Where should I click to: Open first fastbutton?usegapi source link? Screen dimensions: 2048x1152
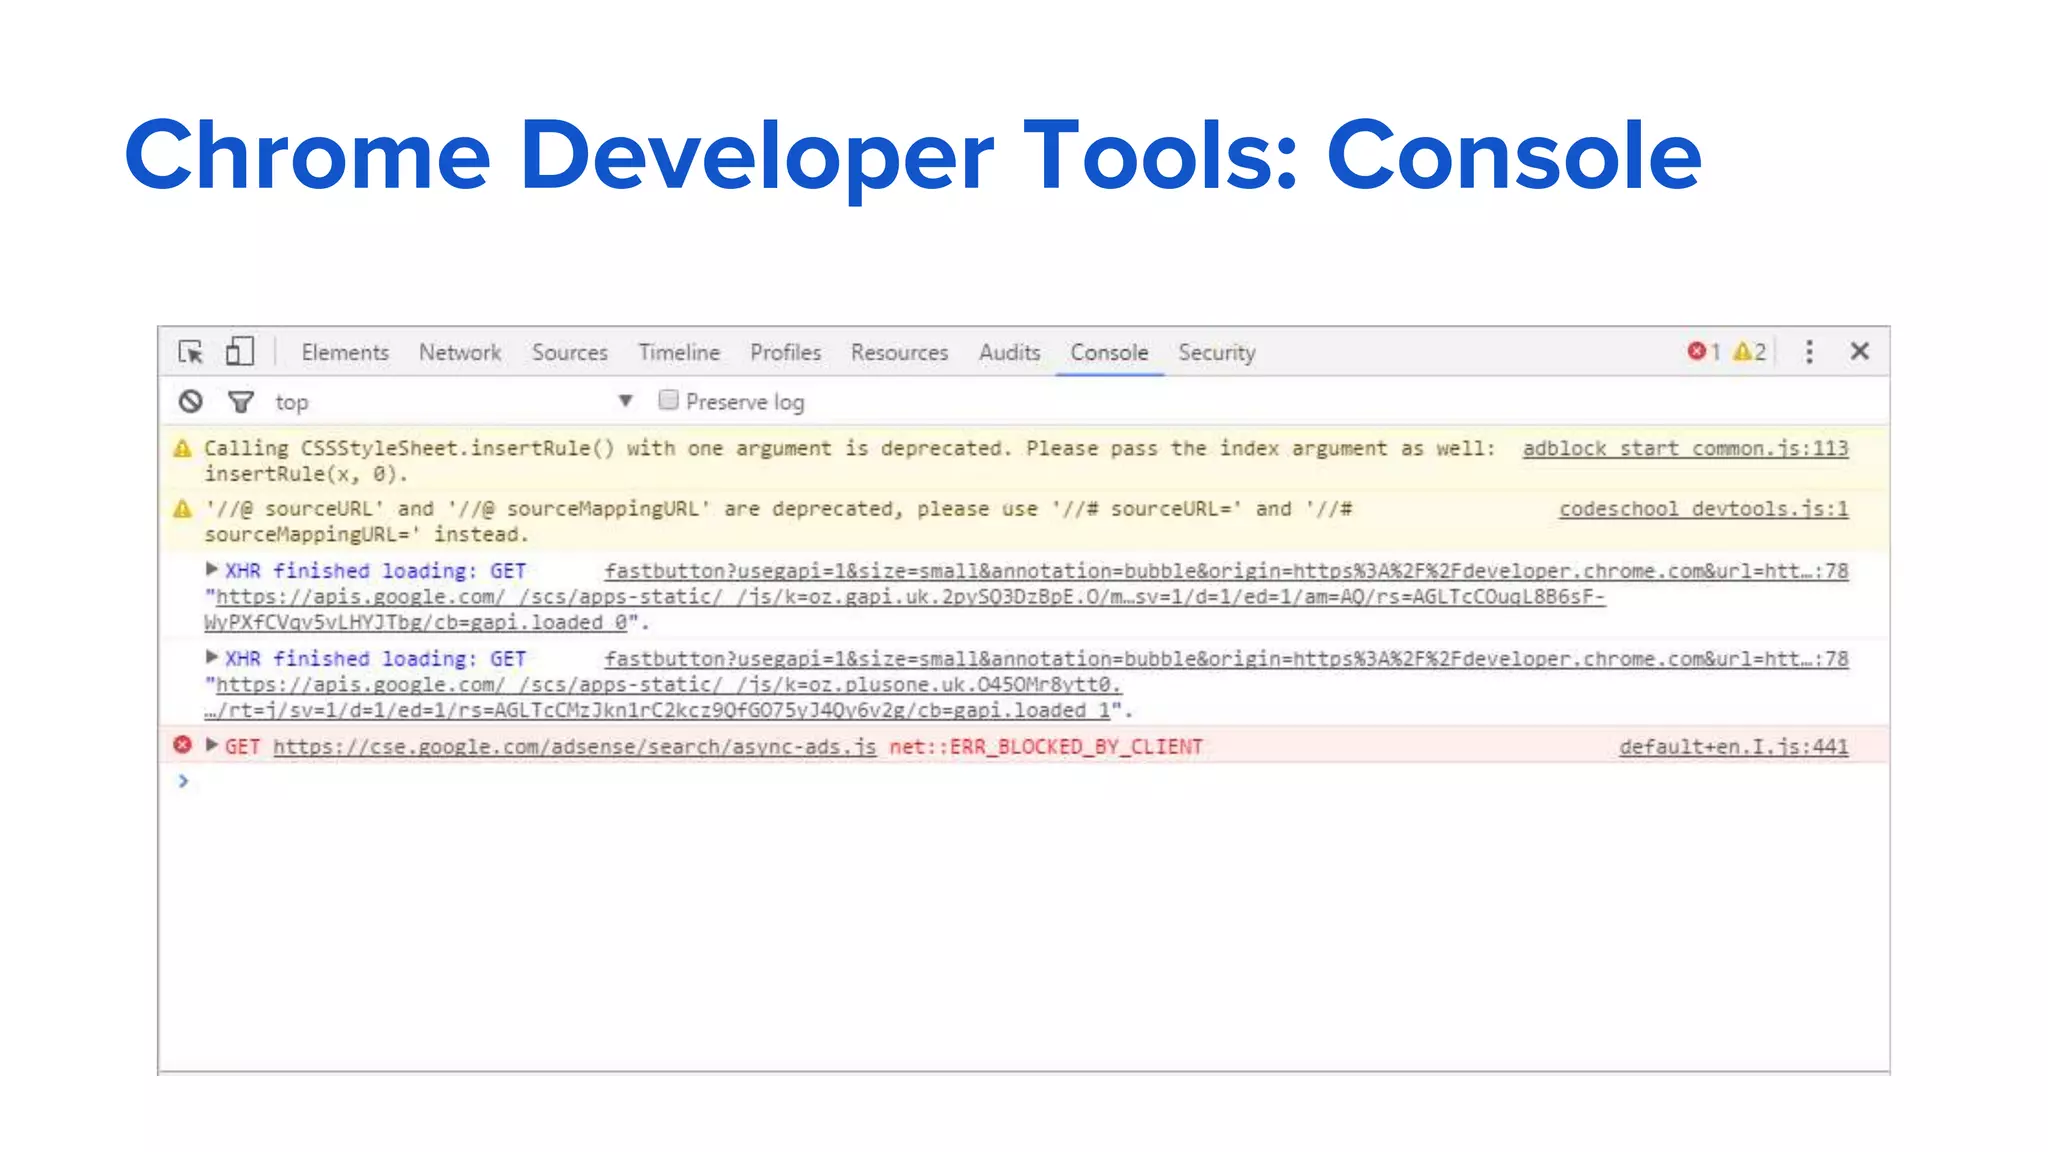1226,571
